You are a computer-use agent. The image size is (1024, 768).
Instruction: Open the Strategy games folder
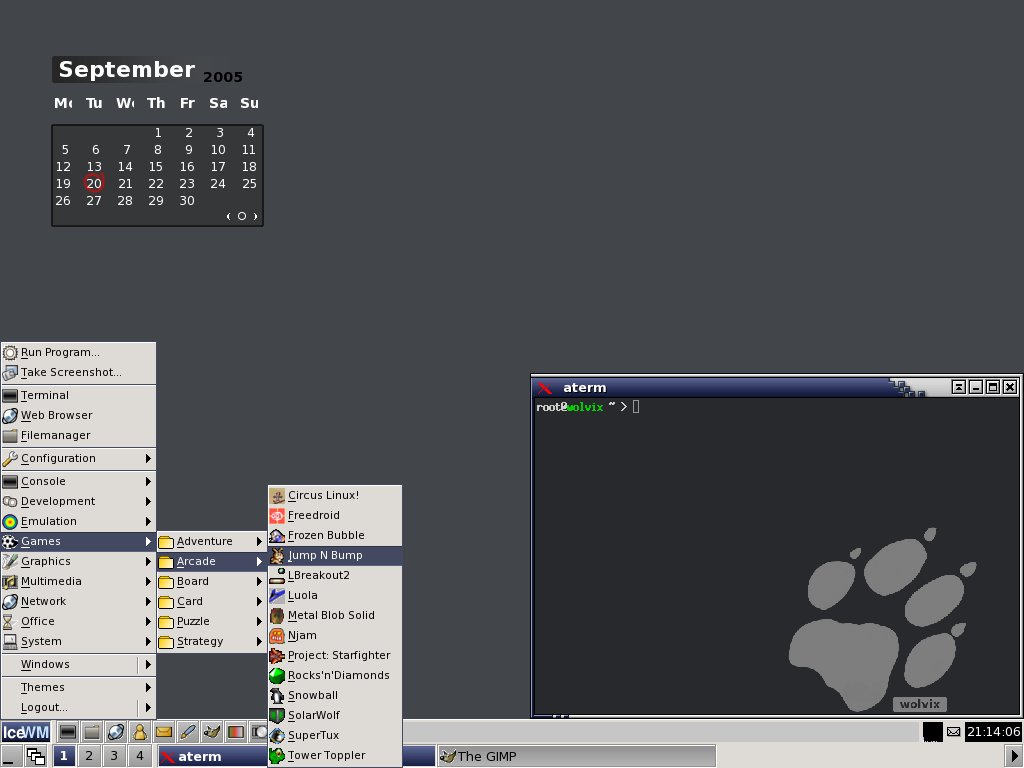click(212, 641)
